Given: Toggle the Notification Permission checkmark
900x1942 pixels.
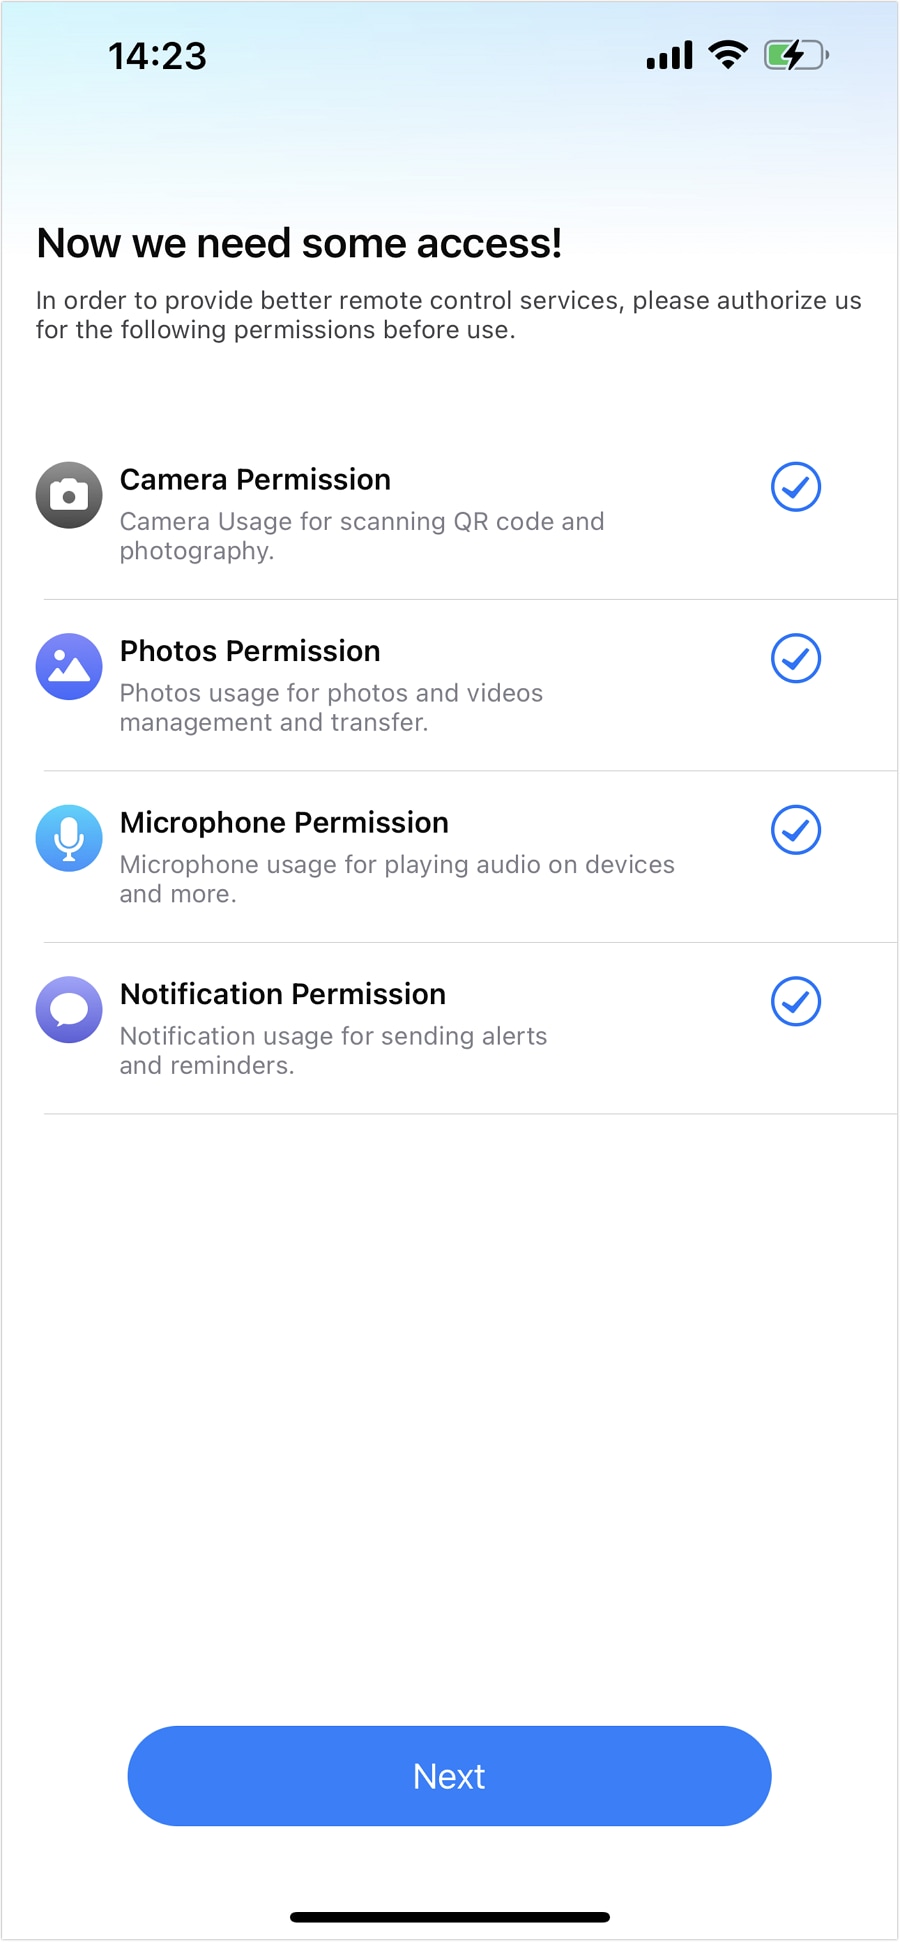Looking at the screenshot, I should [x=796, y=1001].
